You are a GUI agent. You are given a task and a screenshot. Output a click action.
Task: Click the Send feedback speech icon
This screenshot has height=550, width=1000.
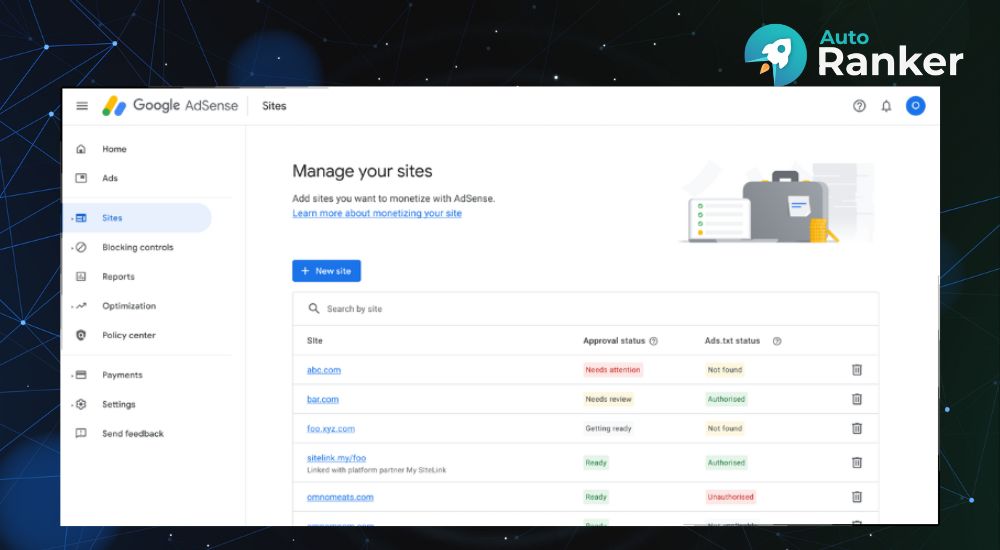click(81, 434)
